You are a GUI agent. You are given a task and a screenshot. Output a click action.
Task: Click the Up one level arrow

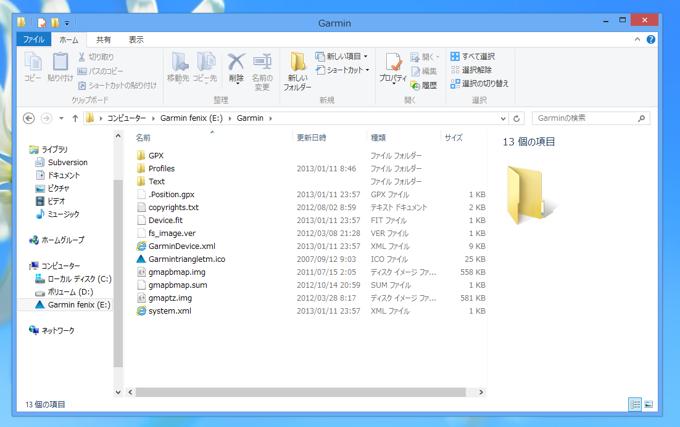pos(75,118)
